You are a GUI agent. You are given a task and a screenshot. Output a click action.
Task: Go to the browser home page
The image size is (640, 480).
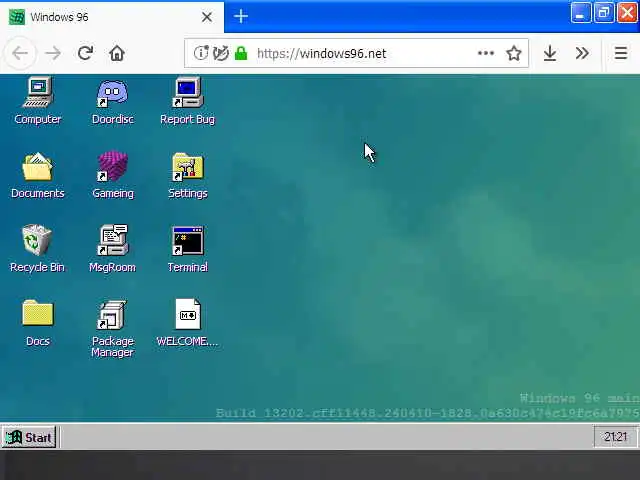(117, 53)
